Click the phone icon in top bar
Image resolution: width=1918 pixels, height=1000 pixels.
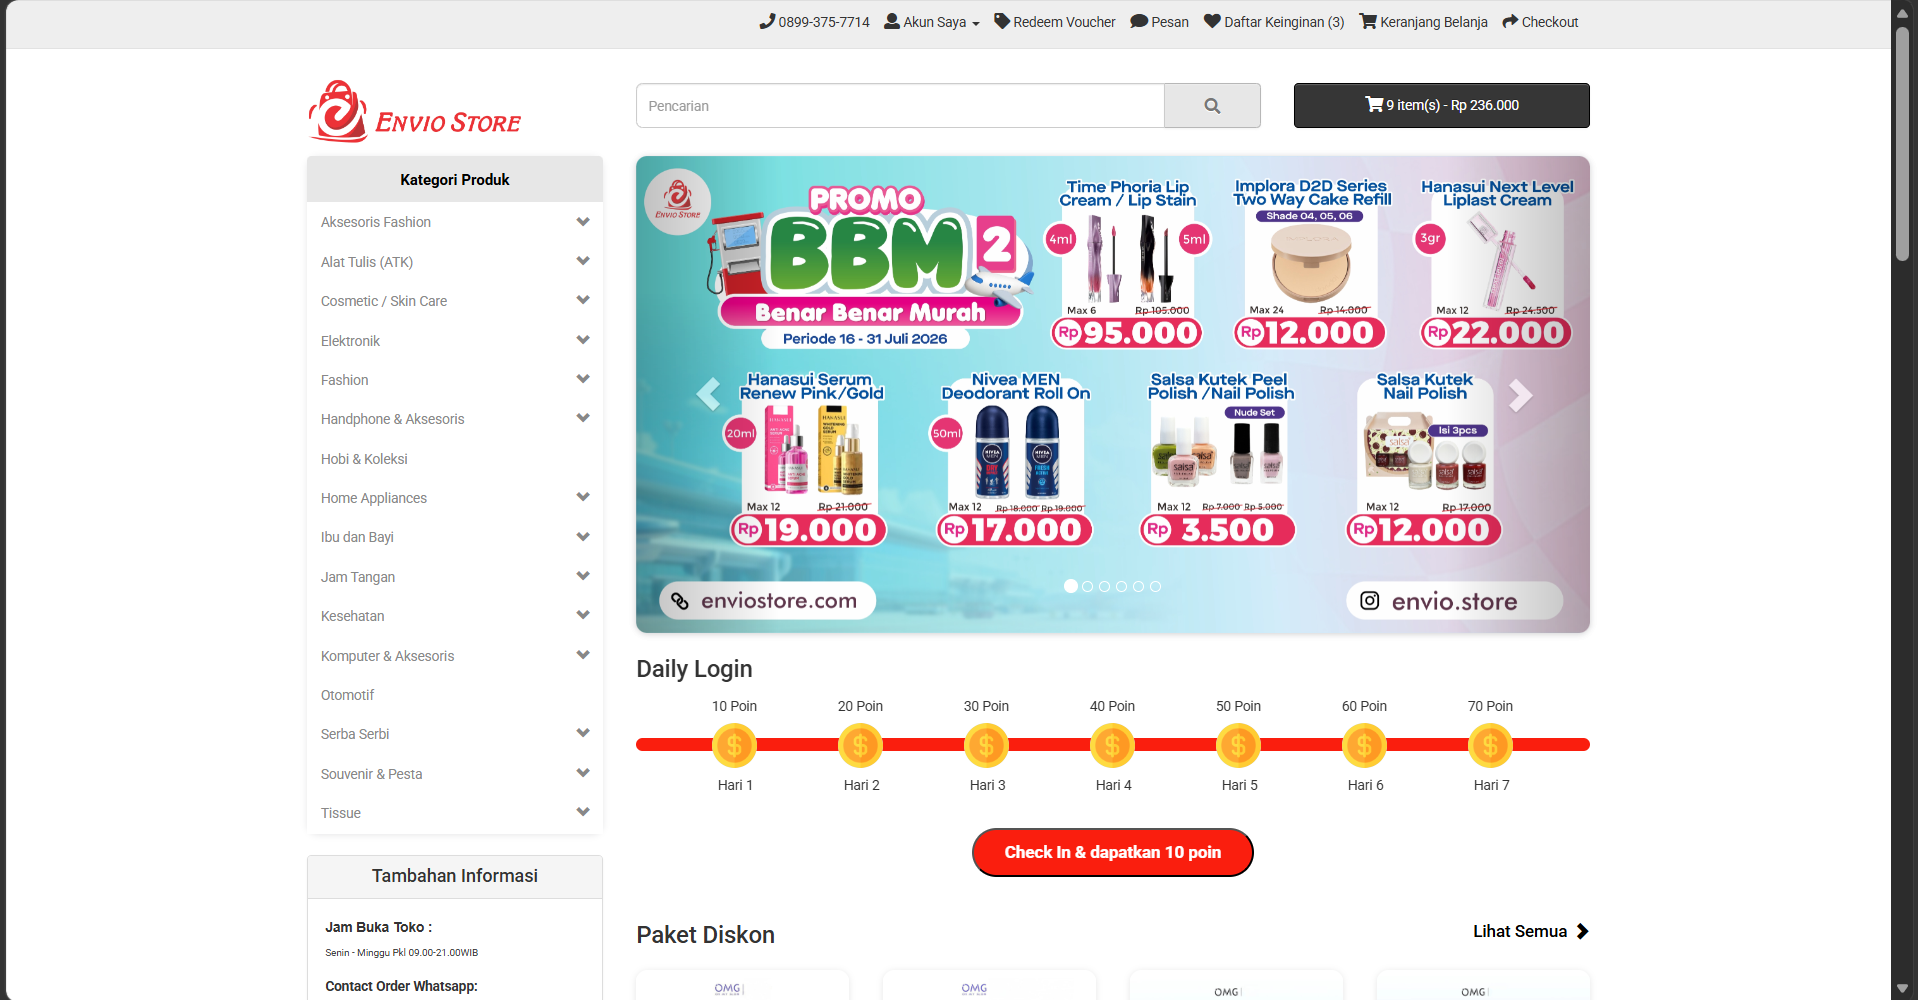pos(767,21)
